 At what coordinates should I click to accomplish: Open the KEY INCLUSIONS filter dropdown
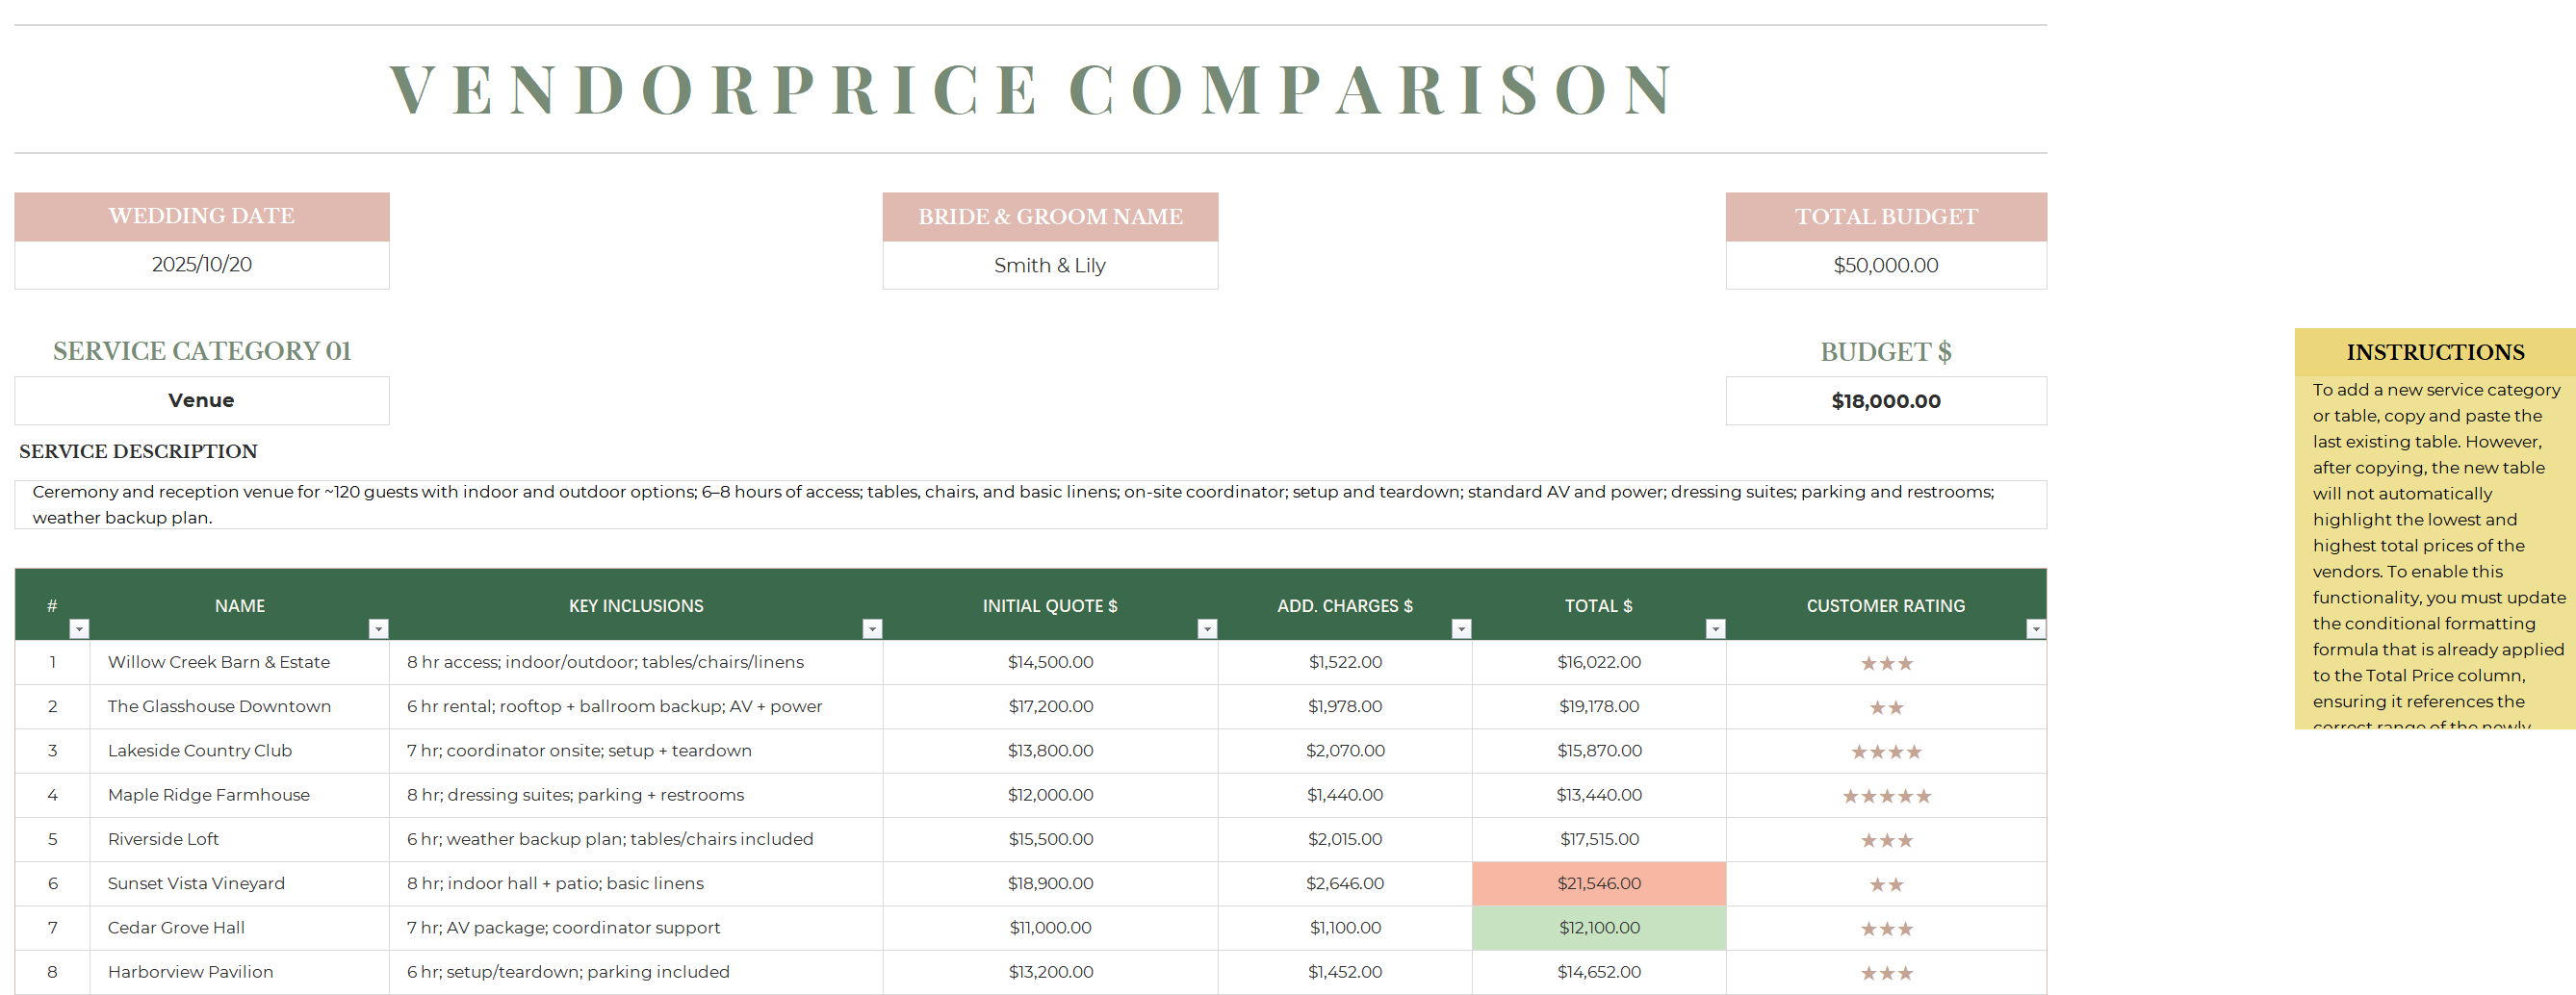tap(872, 629)
